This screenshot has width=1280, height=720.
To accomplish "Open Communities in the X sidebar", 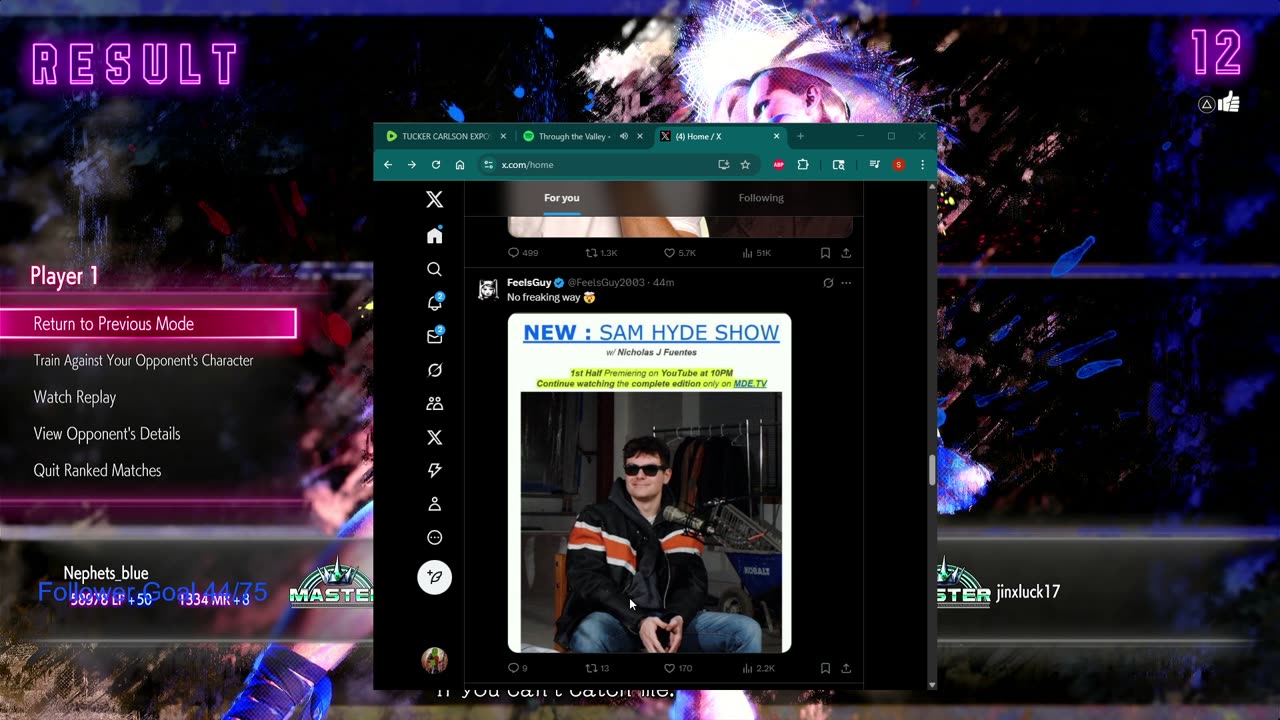I will [434, 403].
